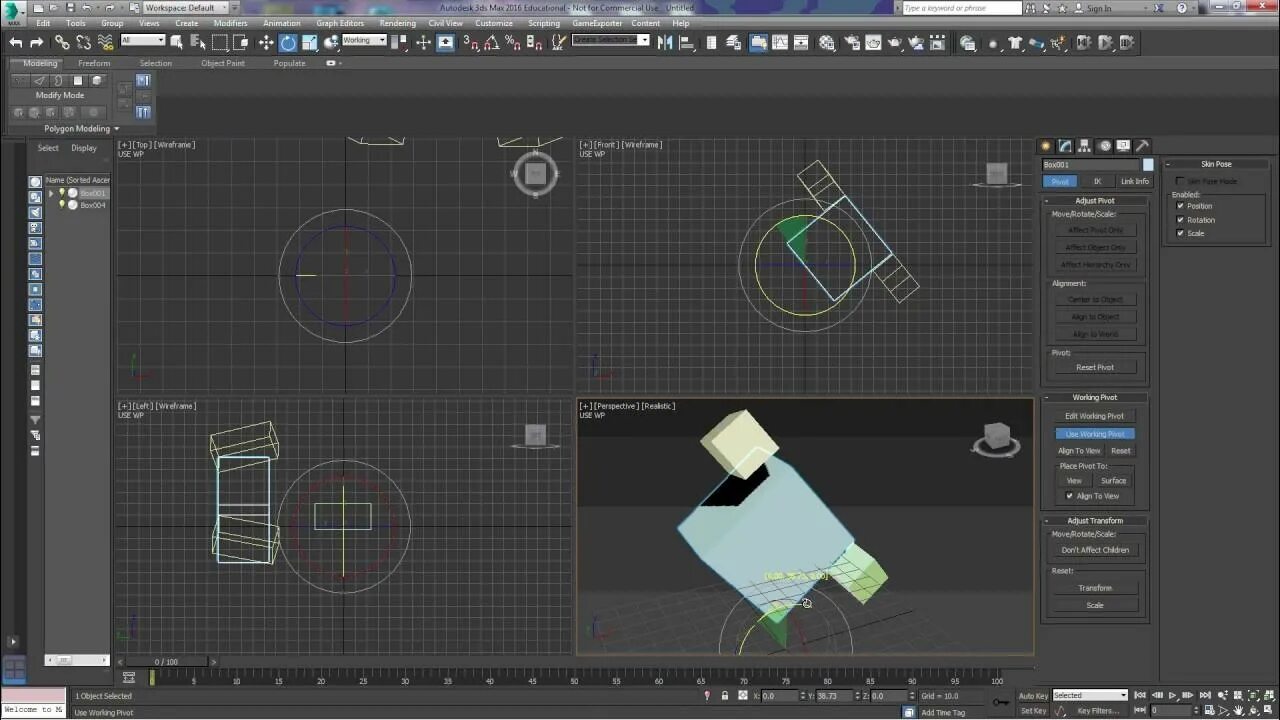Open the key filter Selected dropdown

point(1090,695)
